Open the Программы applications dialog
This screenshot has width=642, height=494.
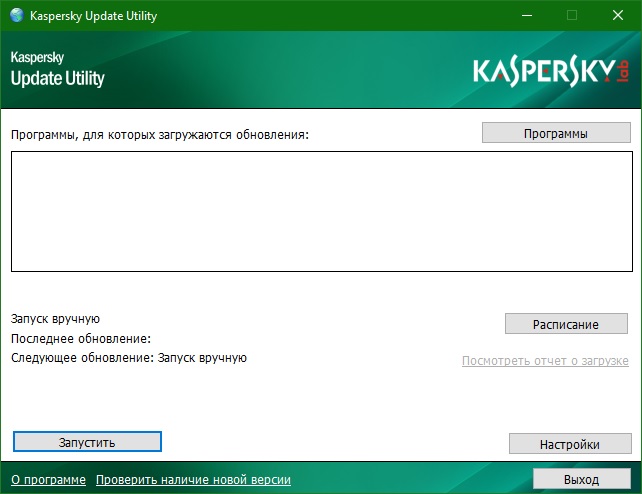pos(556,133)
